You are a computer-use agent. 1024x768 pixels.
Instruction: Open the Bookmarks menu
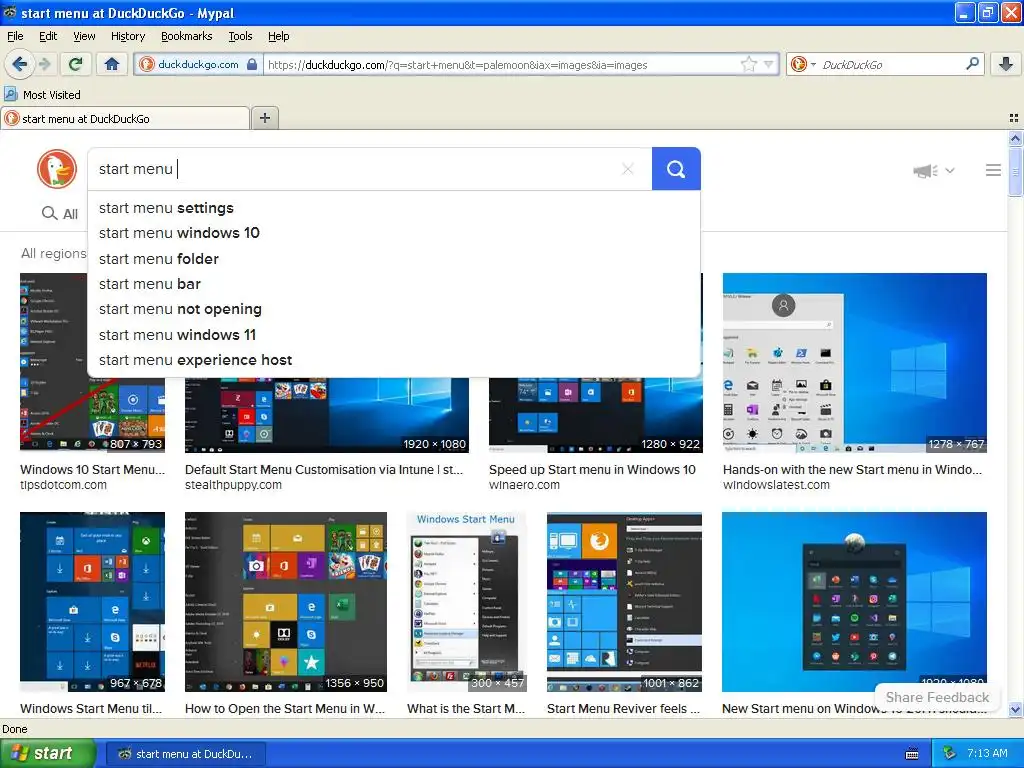coord(186,36)
